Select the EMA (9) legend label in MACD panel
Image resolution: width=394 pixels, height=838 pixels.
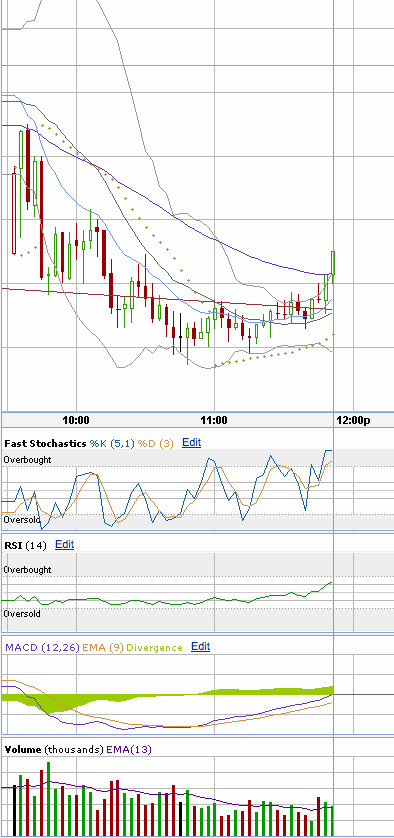[x=103, y=648]
